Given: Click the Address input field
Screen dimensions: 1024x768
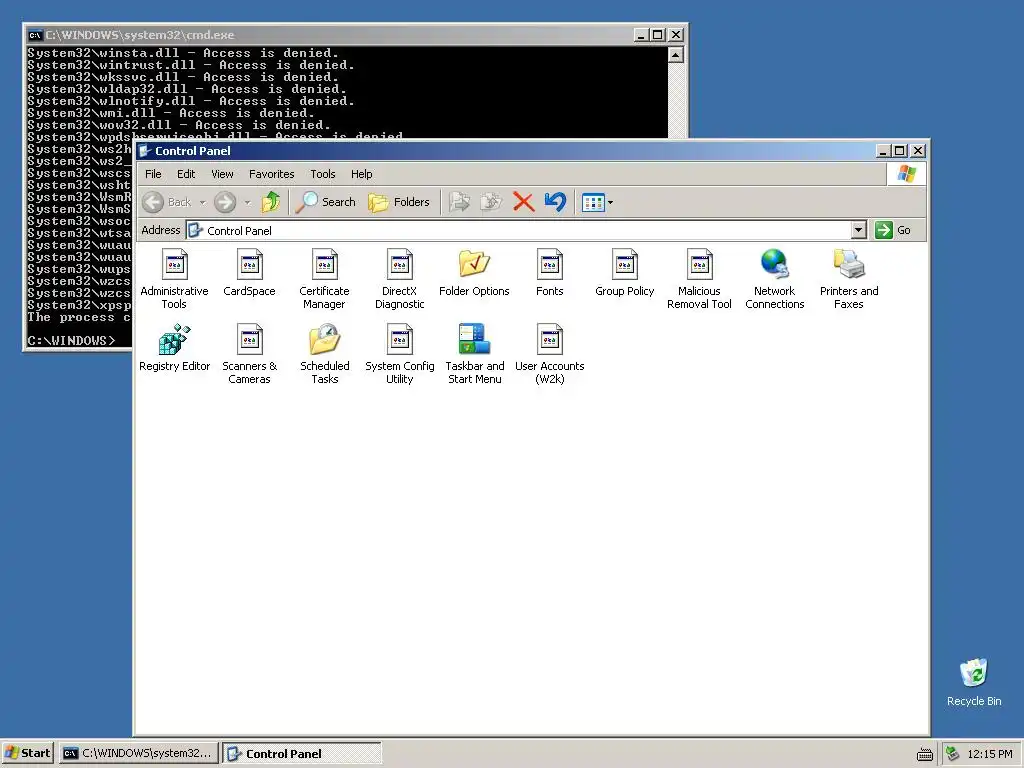Looking at the screenshot, I should click(x=519, y=230).
